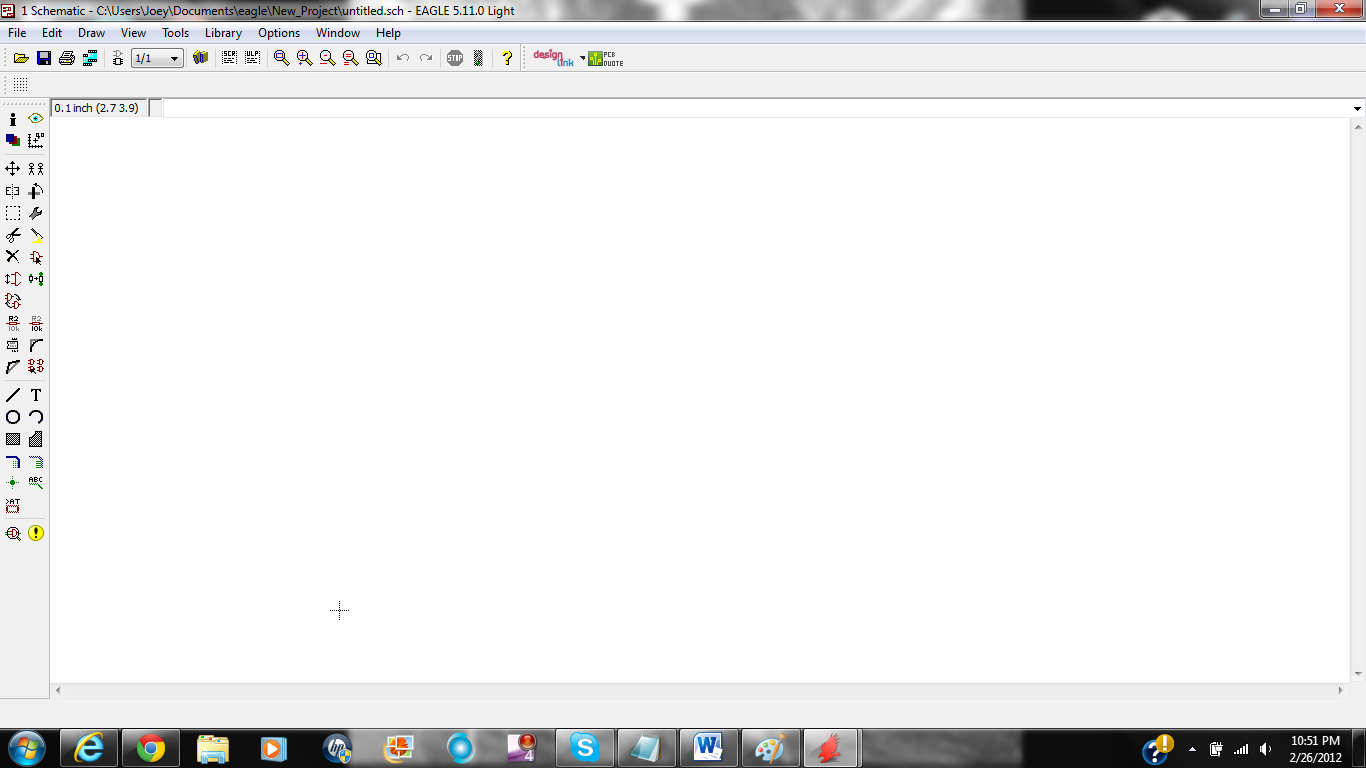Click the Use library icon
This screenshot has height=768, width=1366.
click(200, 58)
